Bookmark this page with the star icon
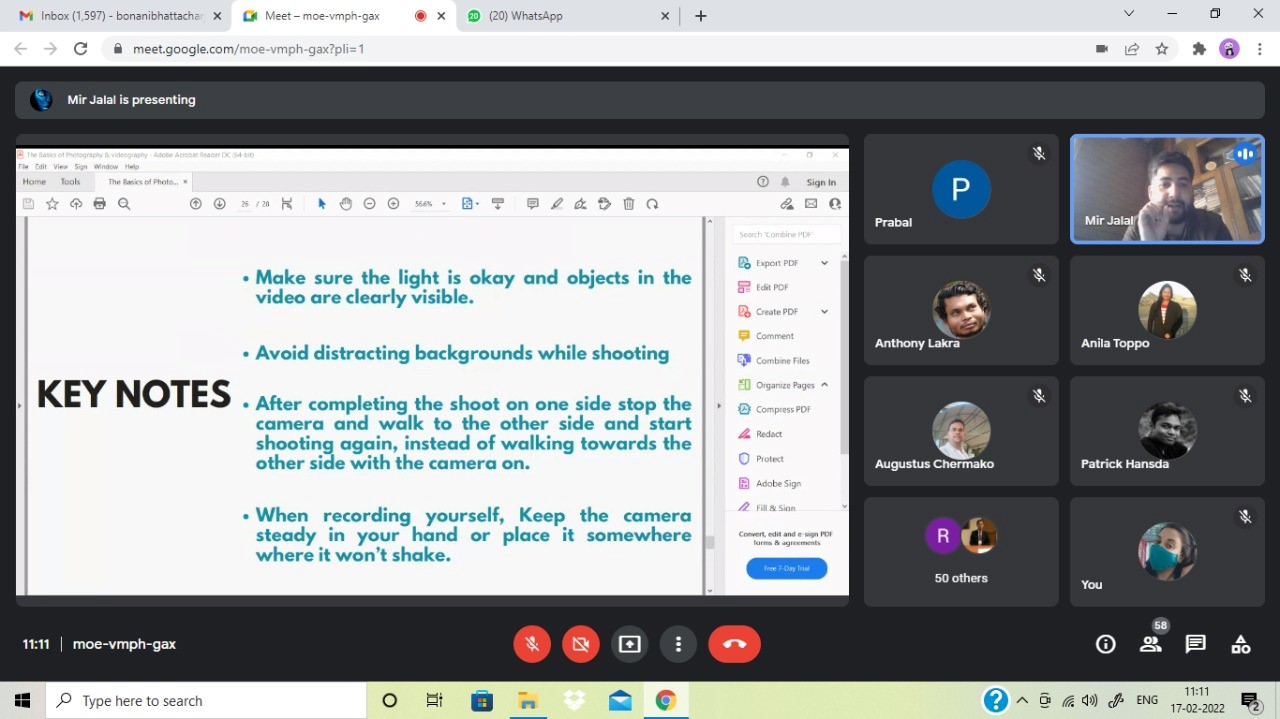 tap(1161, 48)
